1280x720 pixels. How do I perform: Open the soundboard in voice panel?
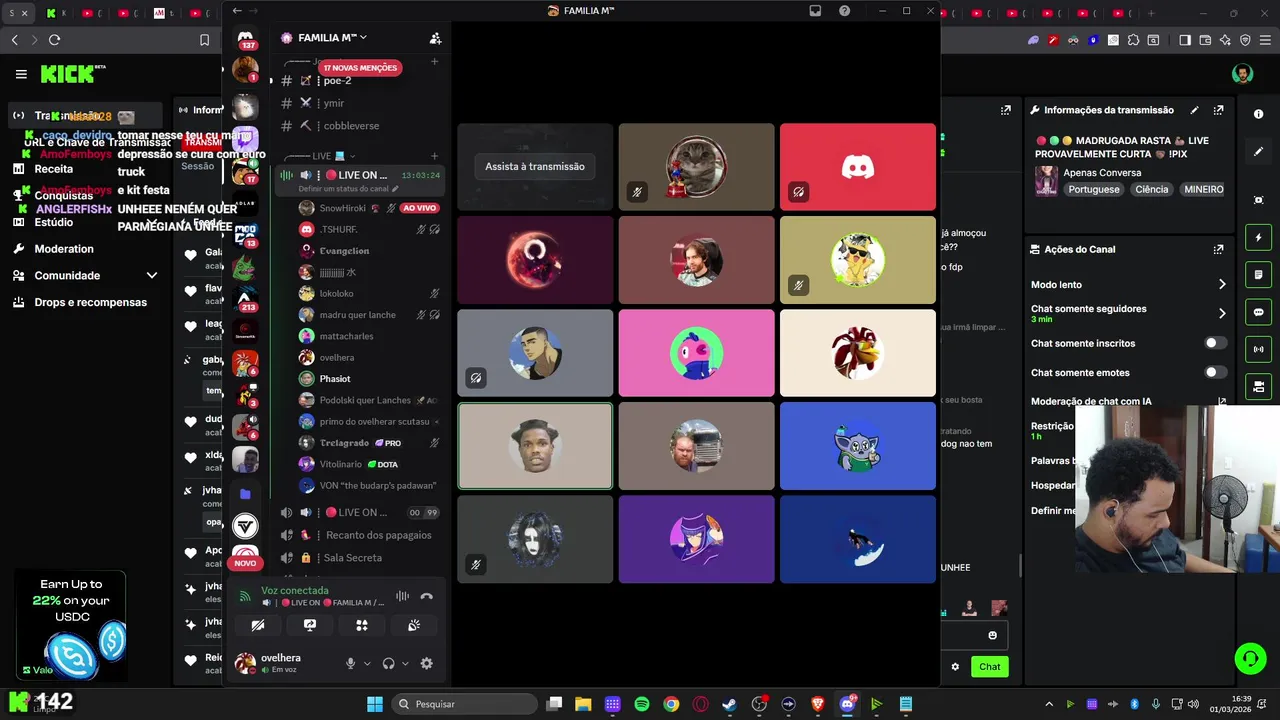pyautogui.click(x=414, y=625)
